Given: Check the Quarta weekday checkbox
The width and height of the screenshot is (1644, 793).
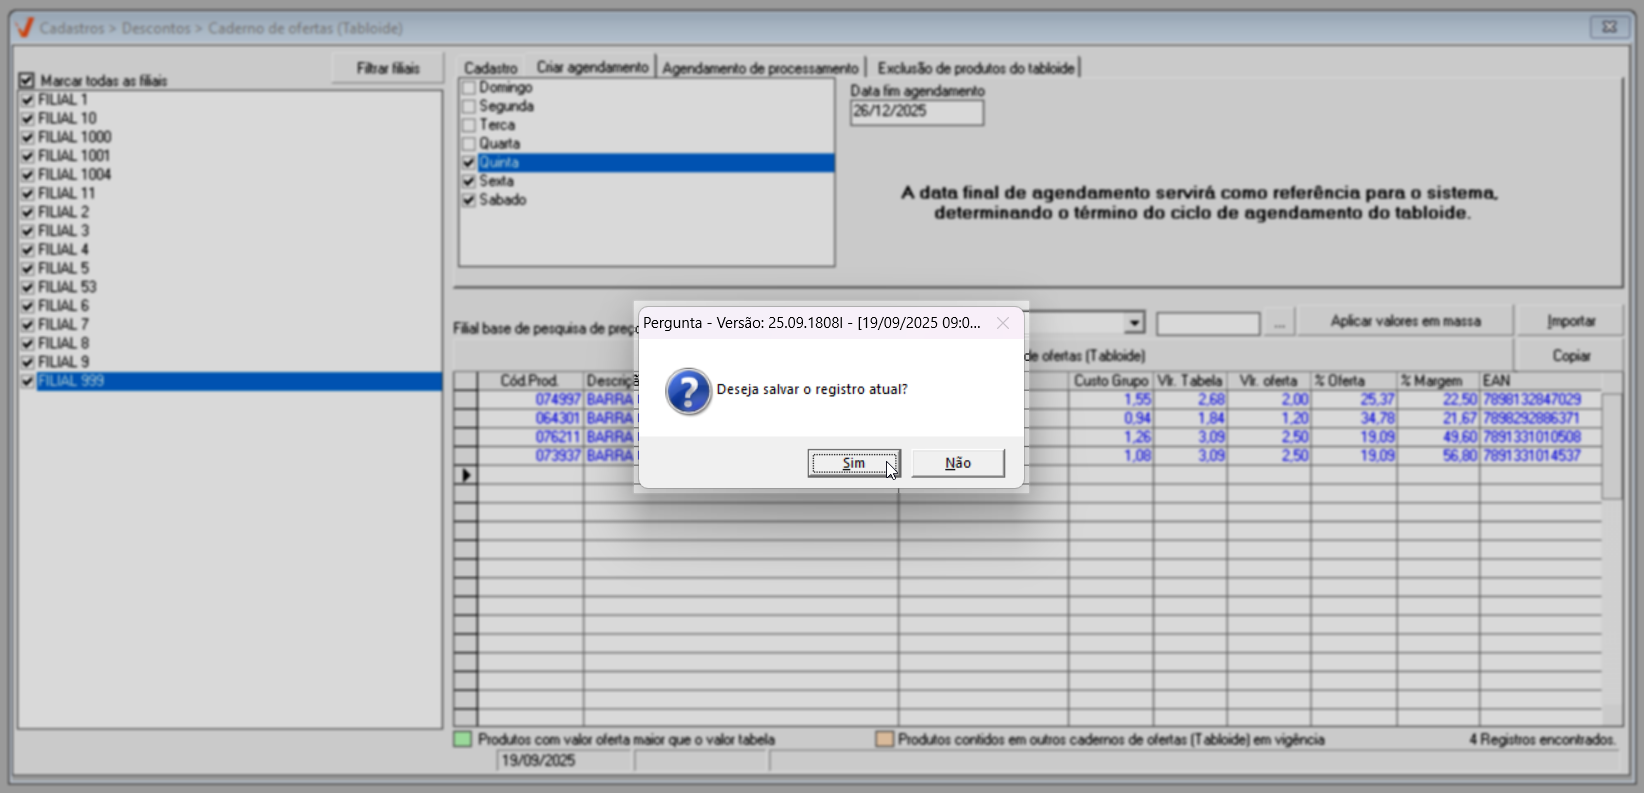Looking at the screenshot, I should [468, 143].
